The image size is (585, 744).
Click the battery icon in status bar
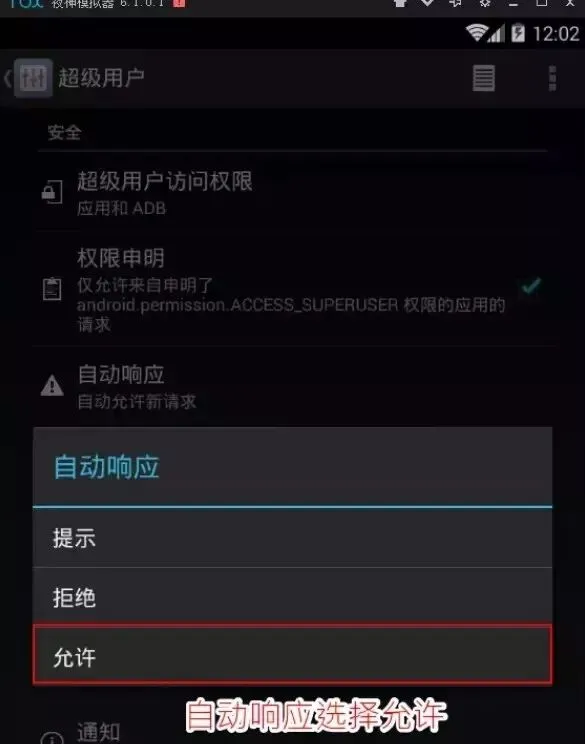[518, 33]
